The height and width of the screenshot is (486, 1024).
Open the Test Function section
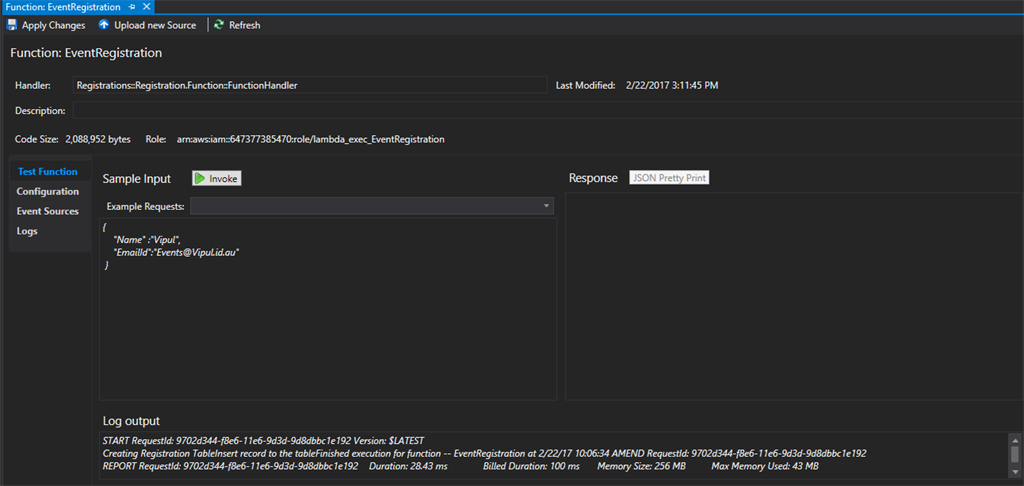(48, 172)
